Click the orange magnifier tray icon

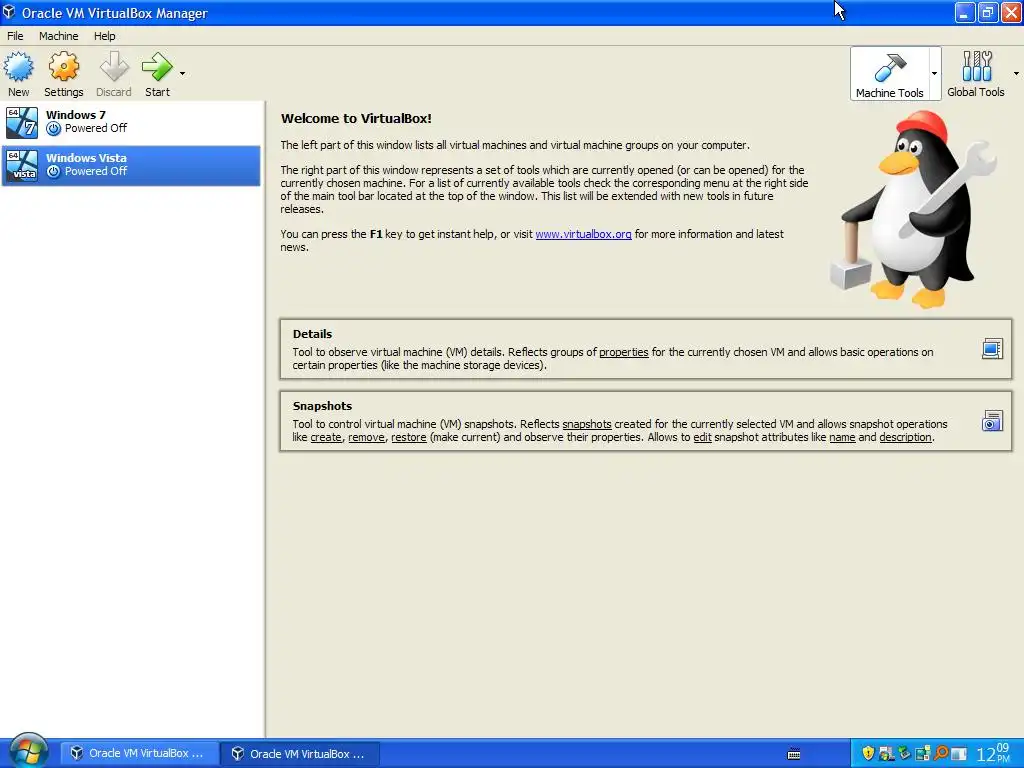click(x=941, y=754)
